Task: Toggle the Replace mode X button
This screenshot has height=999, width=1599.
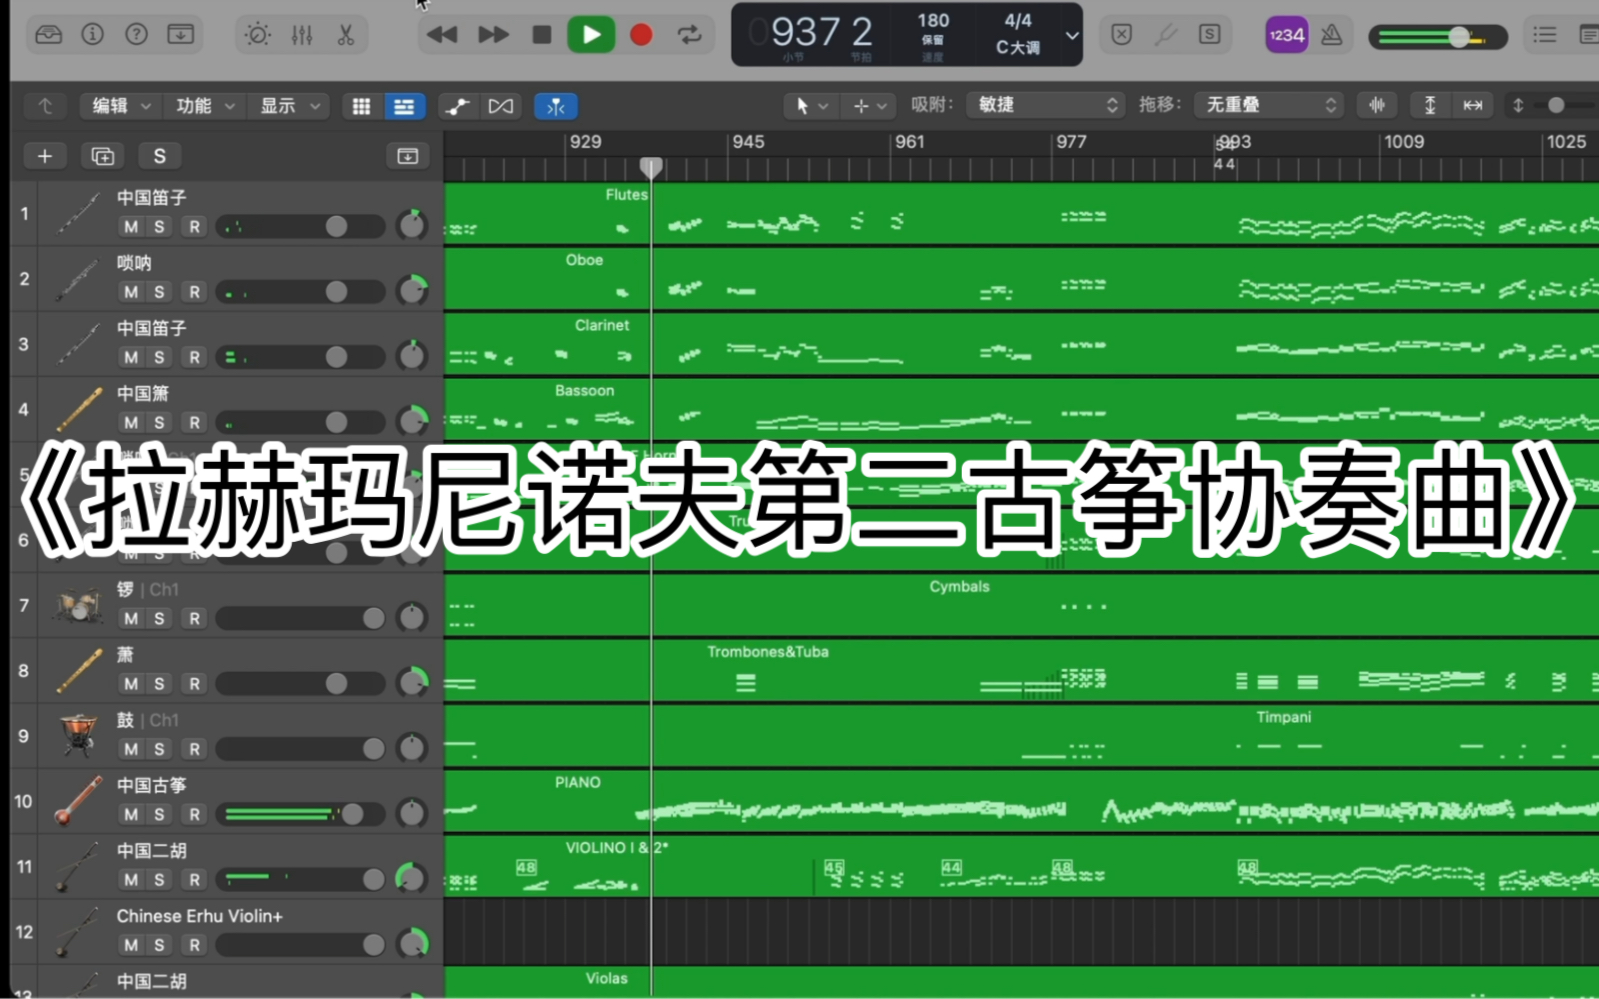Action: coord(1122,35)
